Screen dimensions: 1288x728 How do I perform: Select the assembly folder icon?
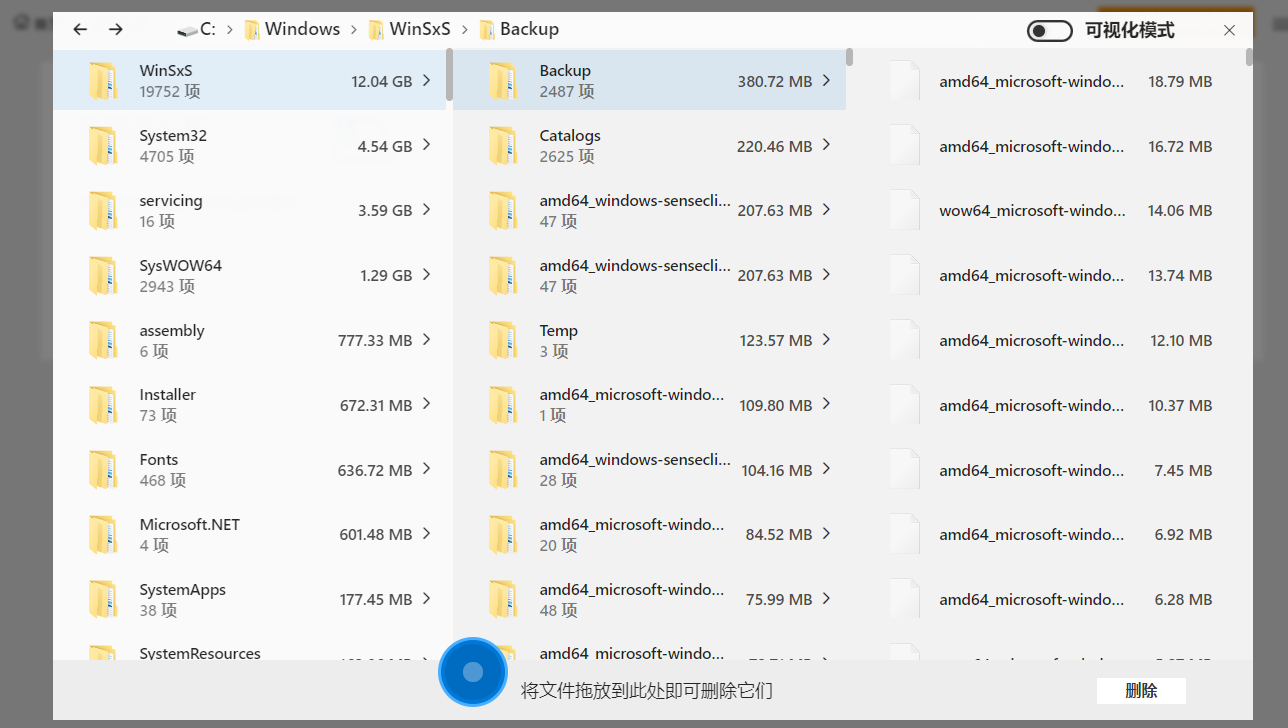103,341
